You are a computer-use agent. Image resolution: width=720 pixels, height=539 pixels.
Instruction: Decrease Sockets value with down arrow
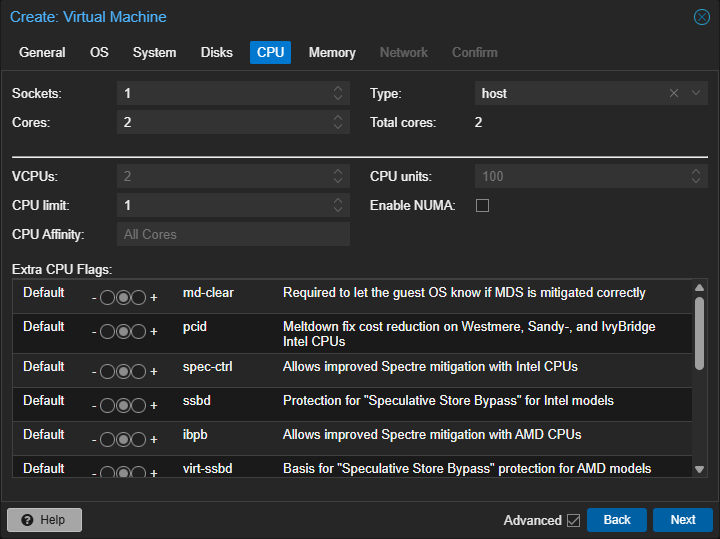[x=338, y=98]
